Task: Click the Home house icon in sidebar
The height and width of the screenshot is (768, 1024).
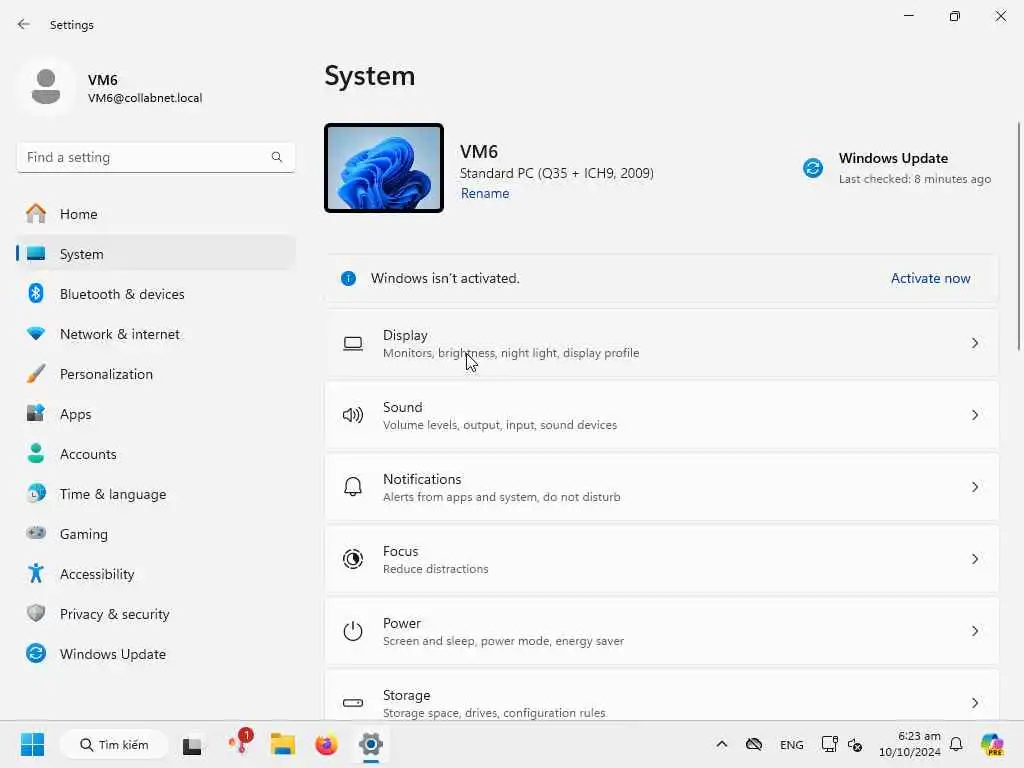Action: tap(36, 214)
